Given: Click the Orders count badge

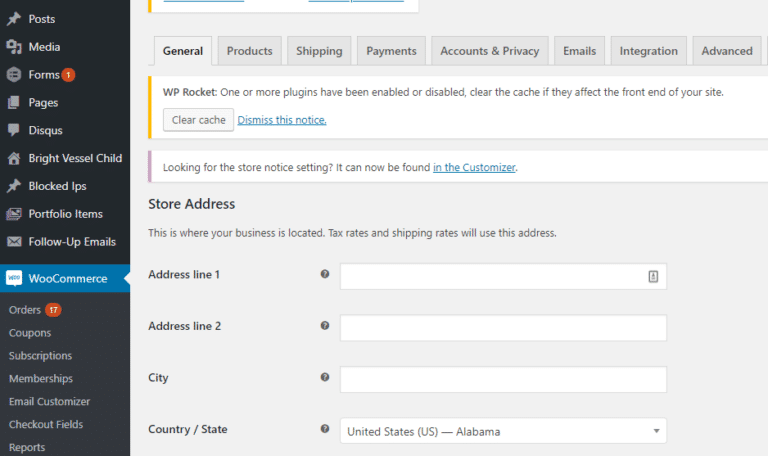Looking at the screenshot, I should coord(53,310).
